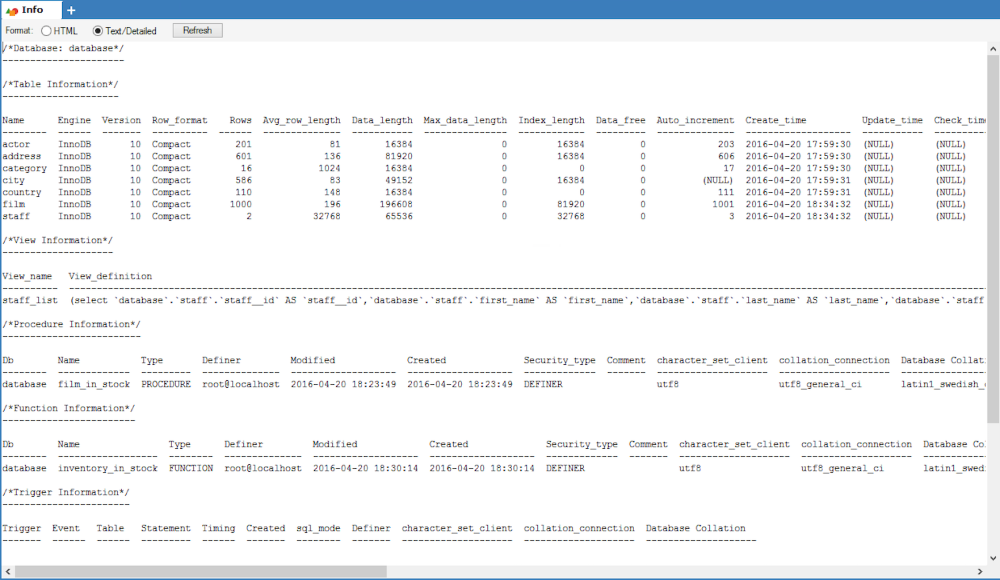This screenshot has height=580, width=1000.
Task: Click the Refresh button
Action: pos(198,31)
